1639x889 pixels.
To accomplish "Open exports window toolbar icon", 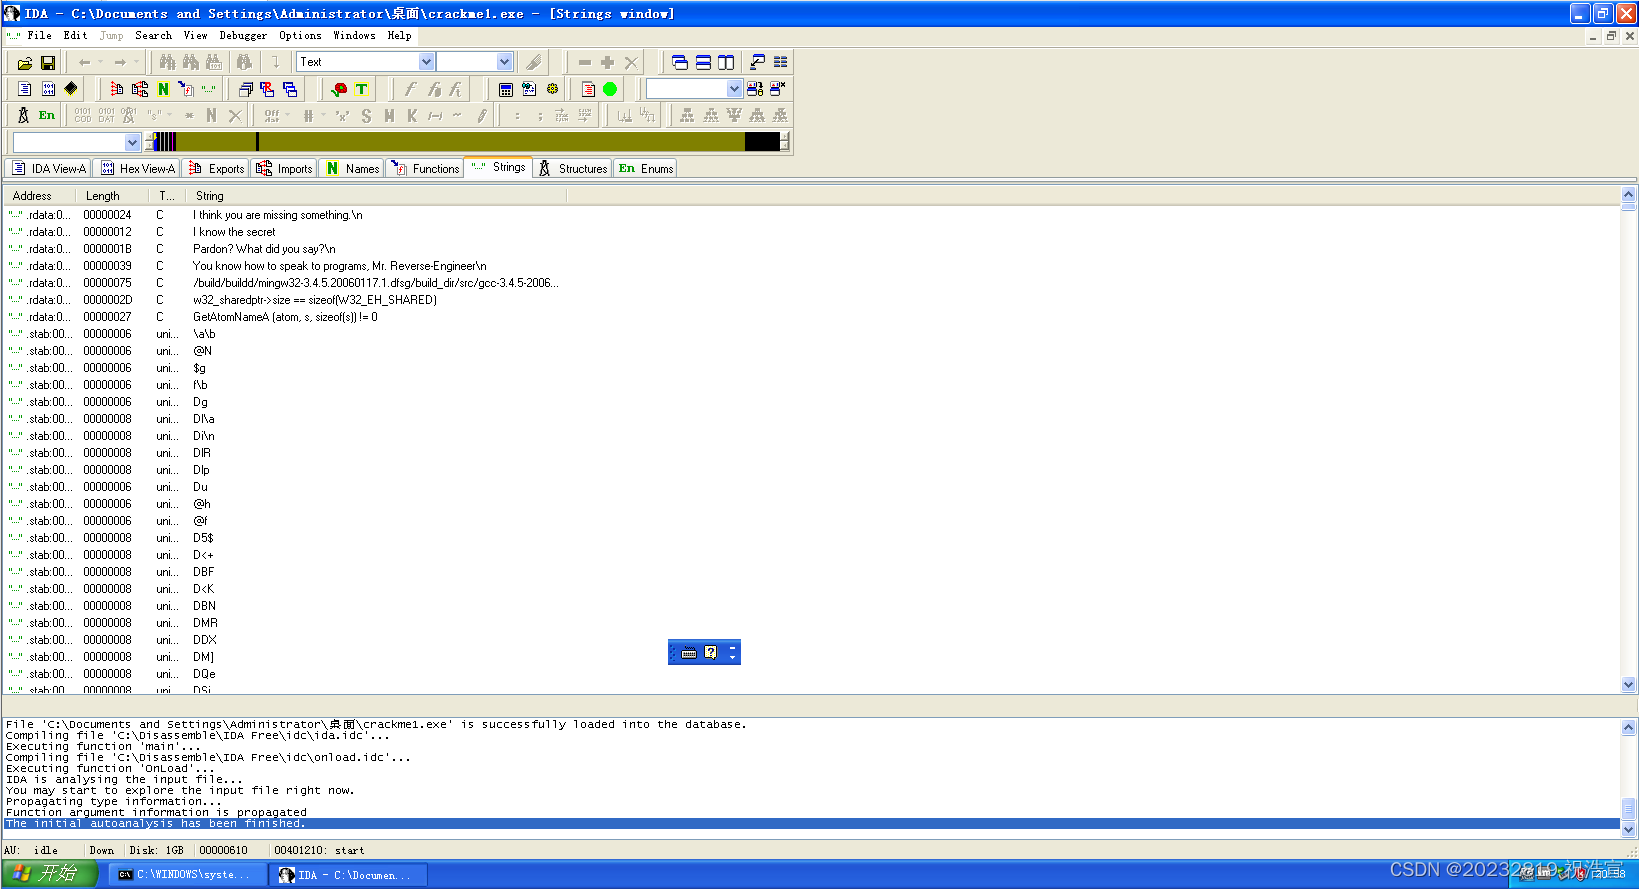I will [117, 89].
